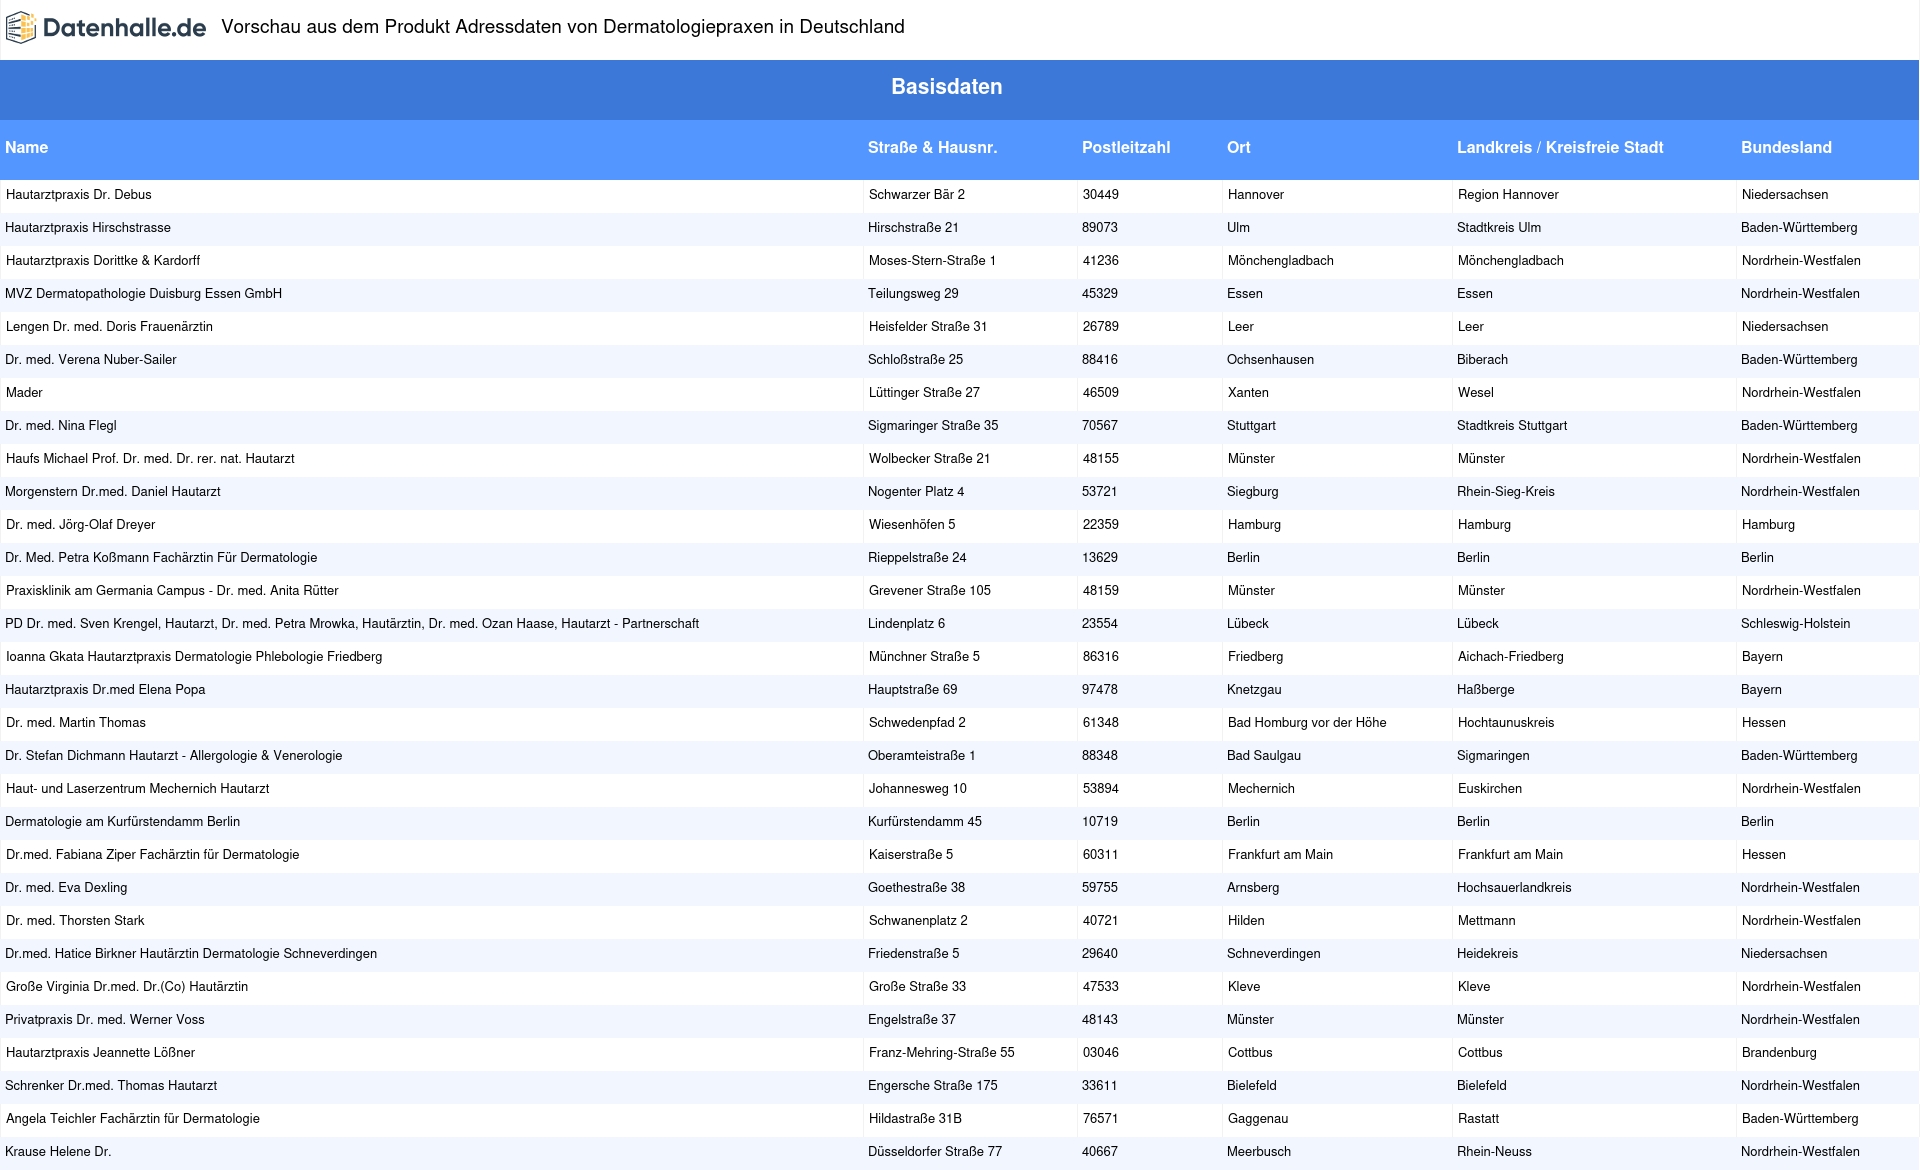The height and width of the screenshot is (1170, 1920).
Task: Select the row Hautarztpraxis Dr. Debus
Action: tap(960, 195)
